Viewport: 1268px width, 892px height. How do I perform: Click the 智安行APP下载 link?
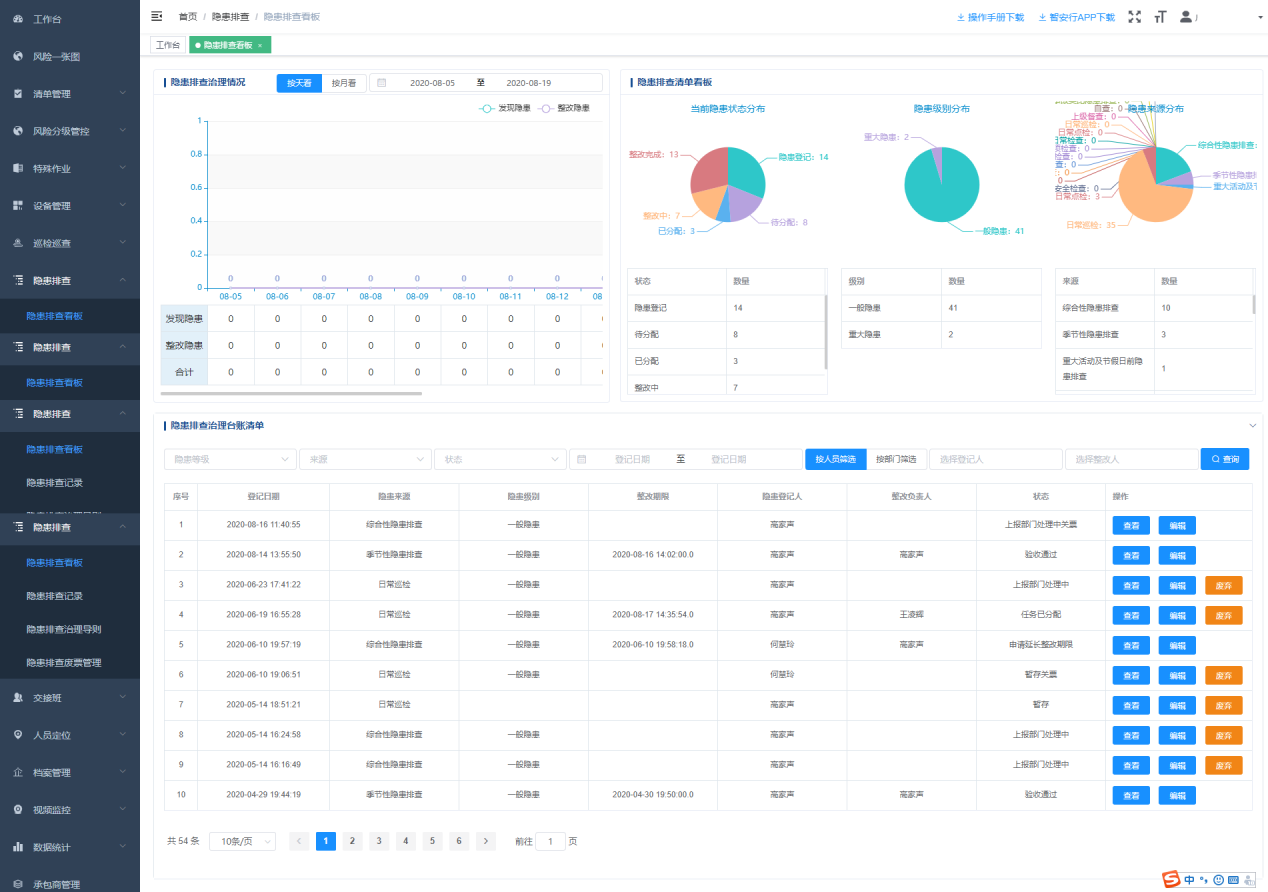pyautogui.click(x=1076, y=17)
